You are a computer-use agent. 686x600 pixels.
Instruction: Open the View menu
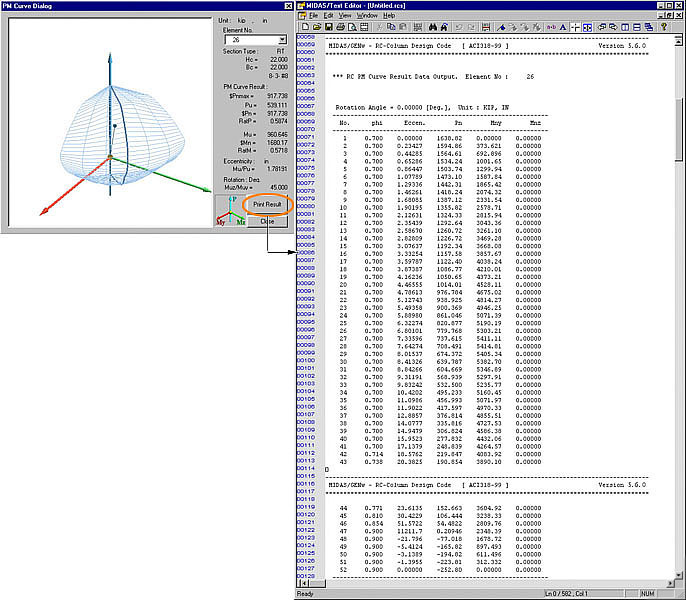[345, 16]
